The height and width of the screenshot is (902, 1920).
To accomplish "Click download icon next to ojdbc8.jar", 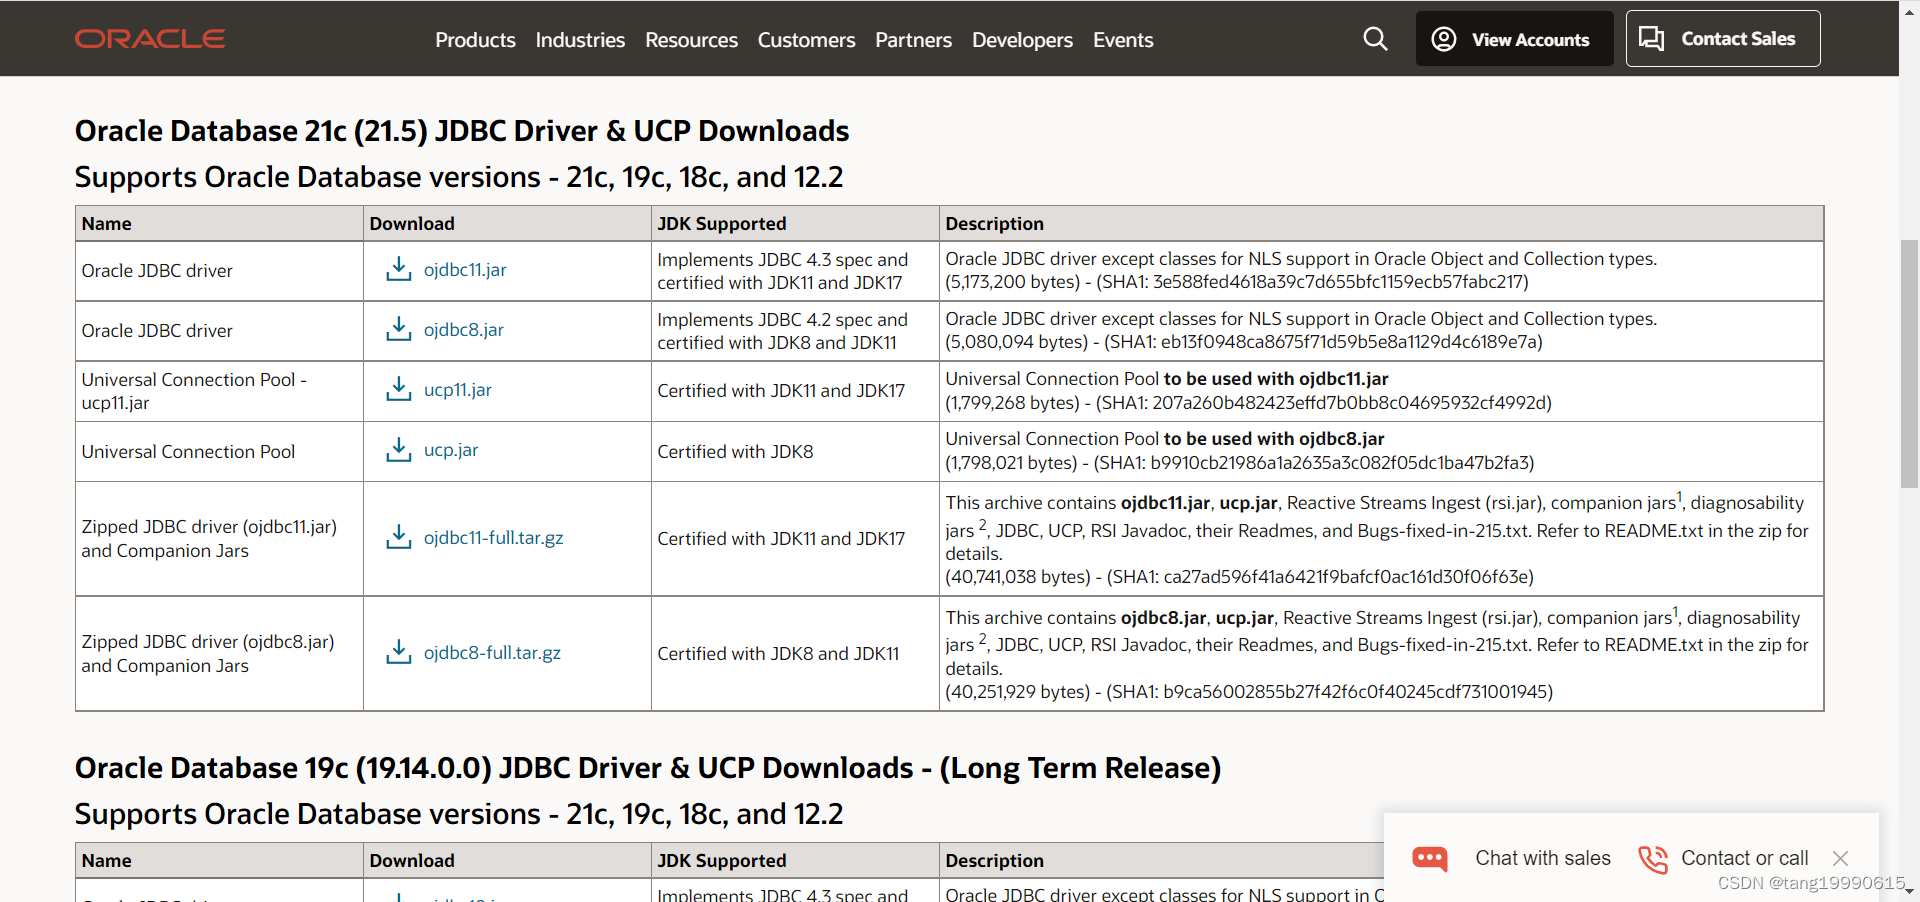I will pyautogui.click(x=399, y=329).
